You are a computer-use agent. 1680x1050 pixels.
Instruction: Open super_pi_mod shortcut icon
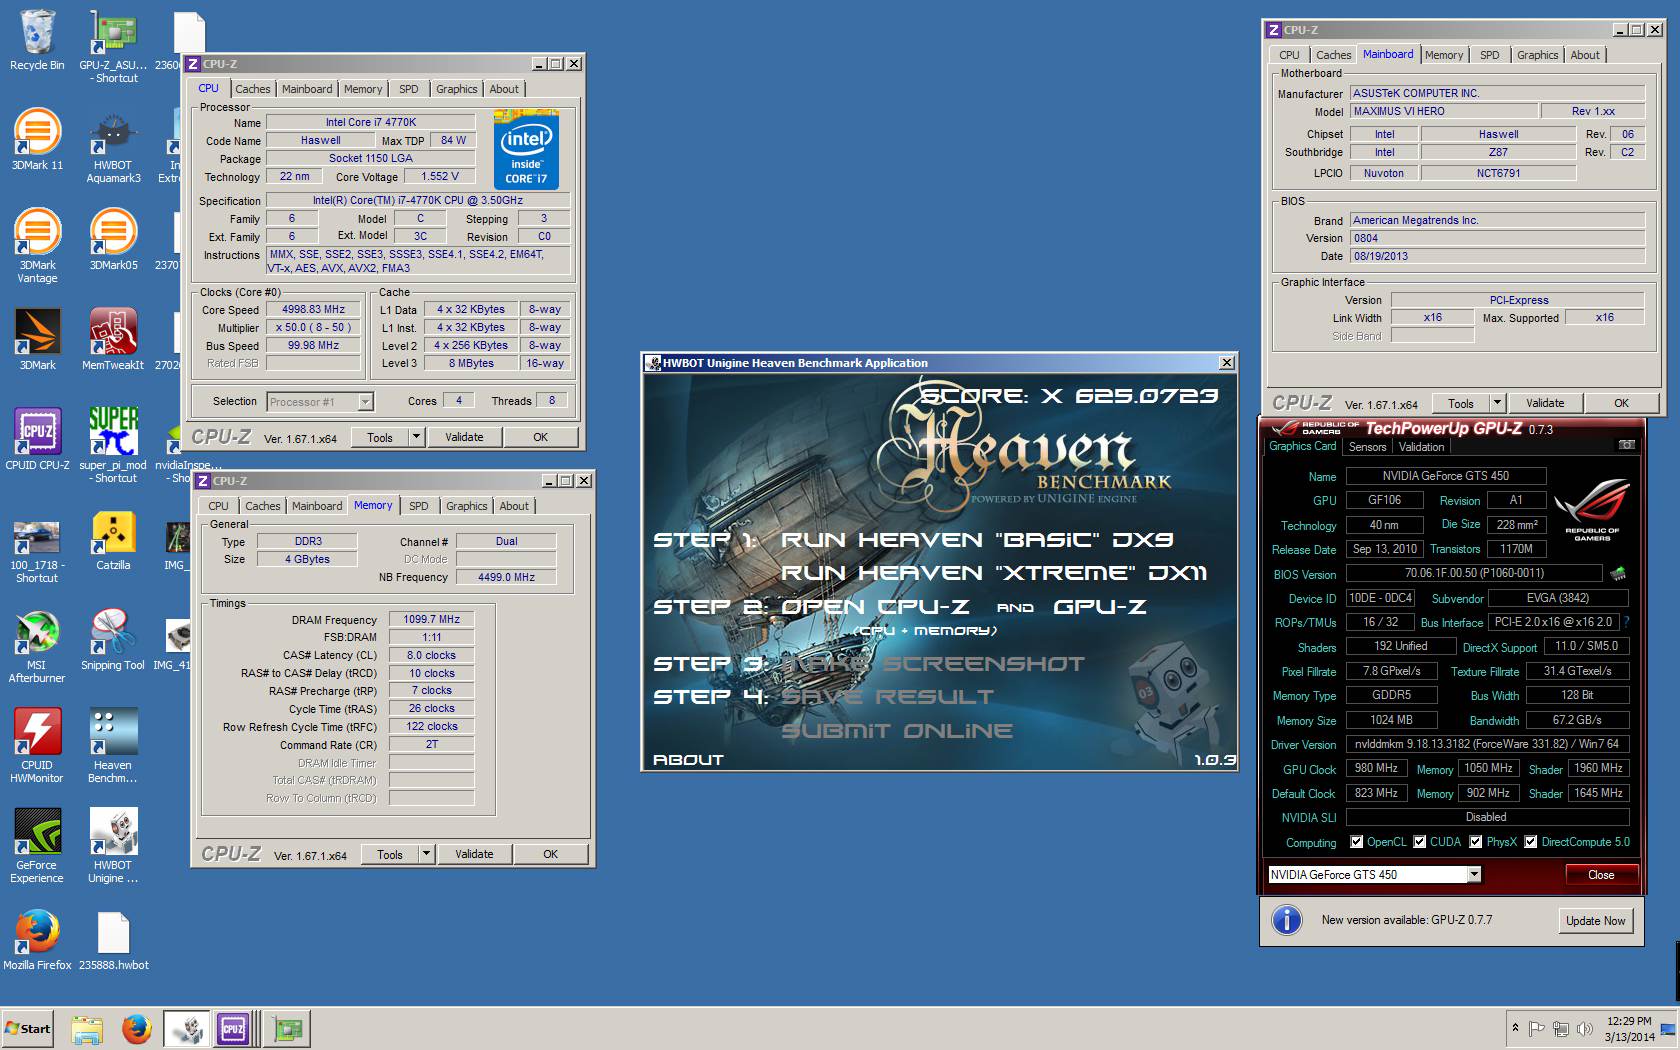coord(113,446)
